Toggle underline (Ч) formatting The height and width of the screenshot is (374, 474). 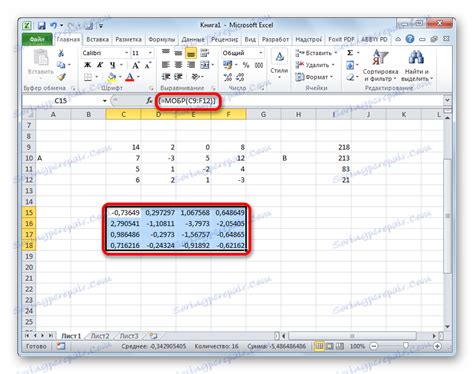tap(113, 65)
